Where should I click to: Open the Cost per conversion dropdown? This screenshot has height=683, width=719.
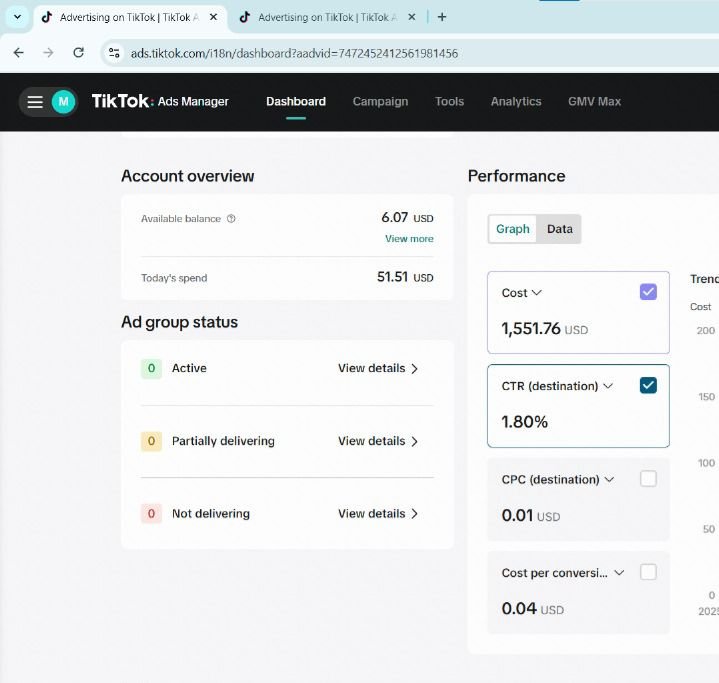(619, 573)
